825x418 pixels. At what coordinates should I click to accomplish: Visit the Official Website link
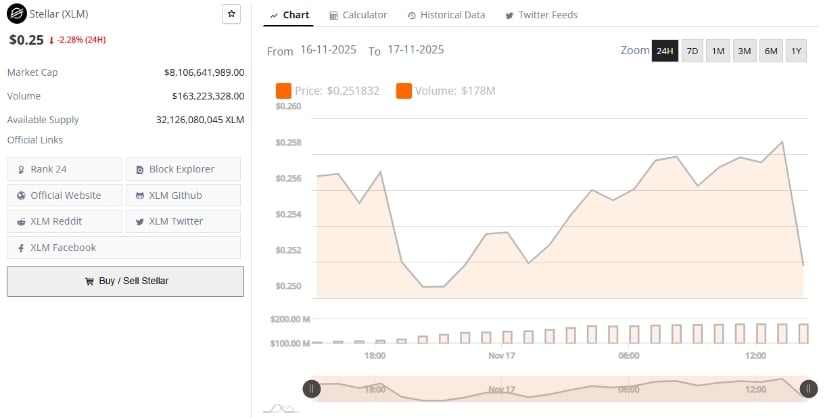65,195
